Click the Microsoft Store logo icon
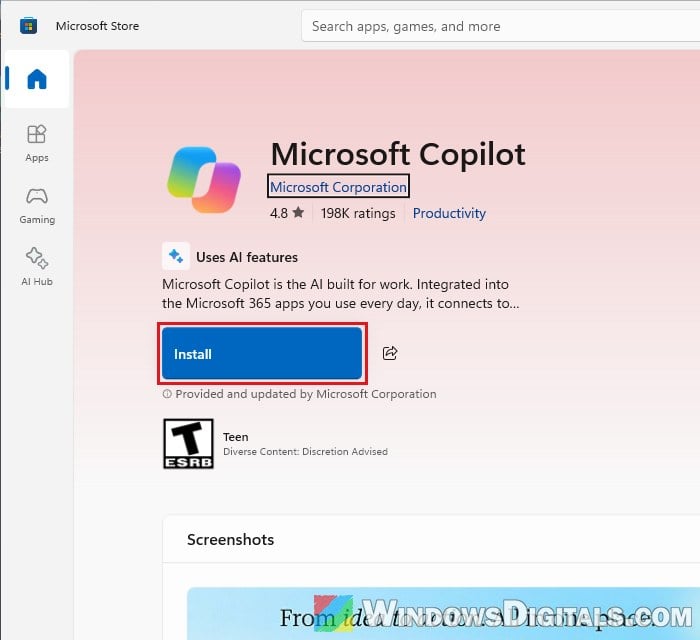Screen dimensions: 700x640 click(29, 26)
